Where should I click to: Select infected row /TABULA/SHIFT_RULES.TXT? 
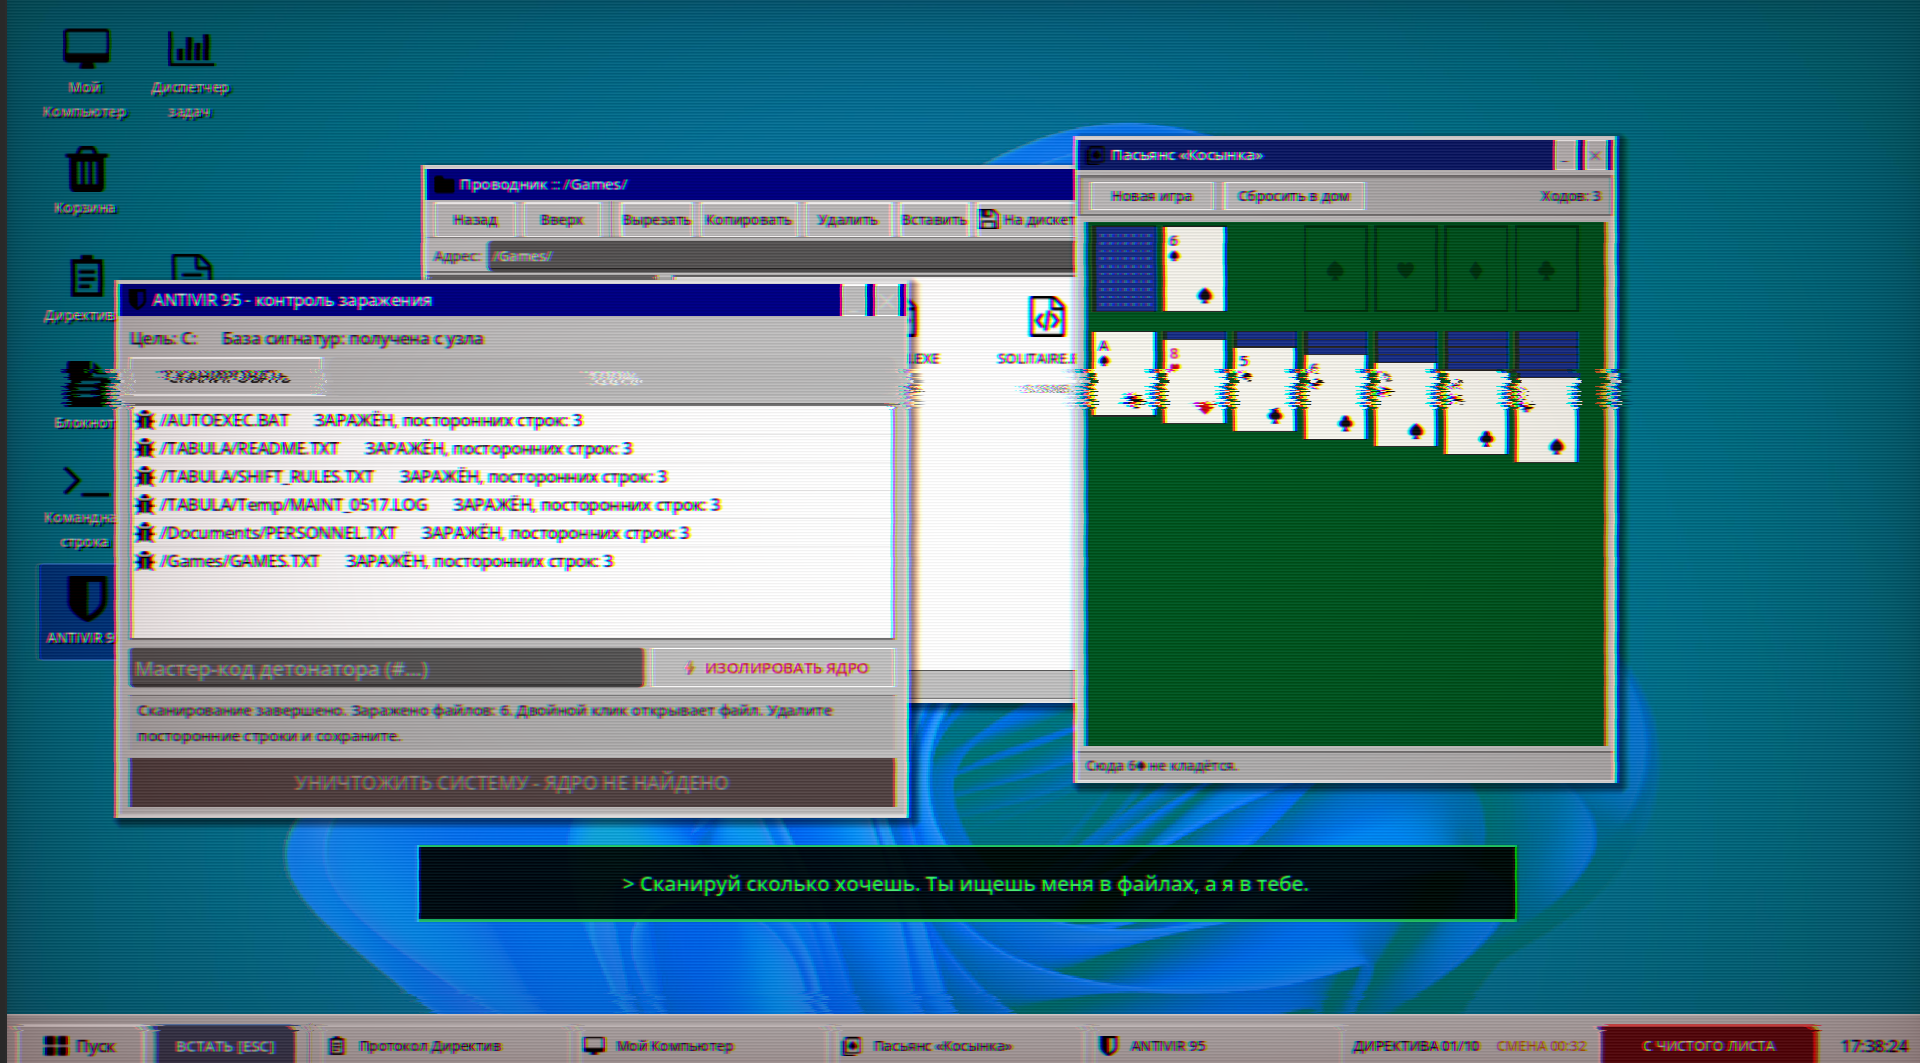512,477
